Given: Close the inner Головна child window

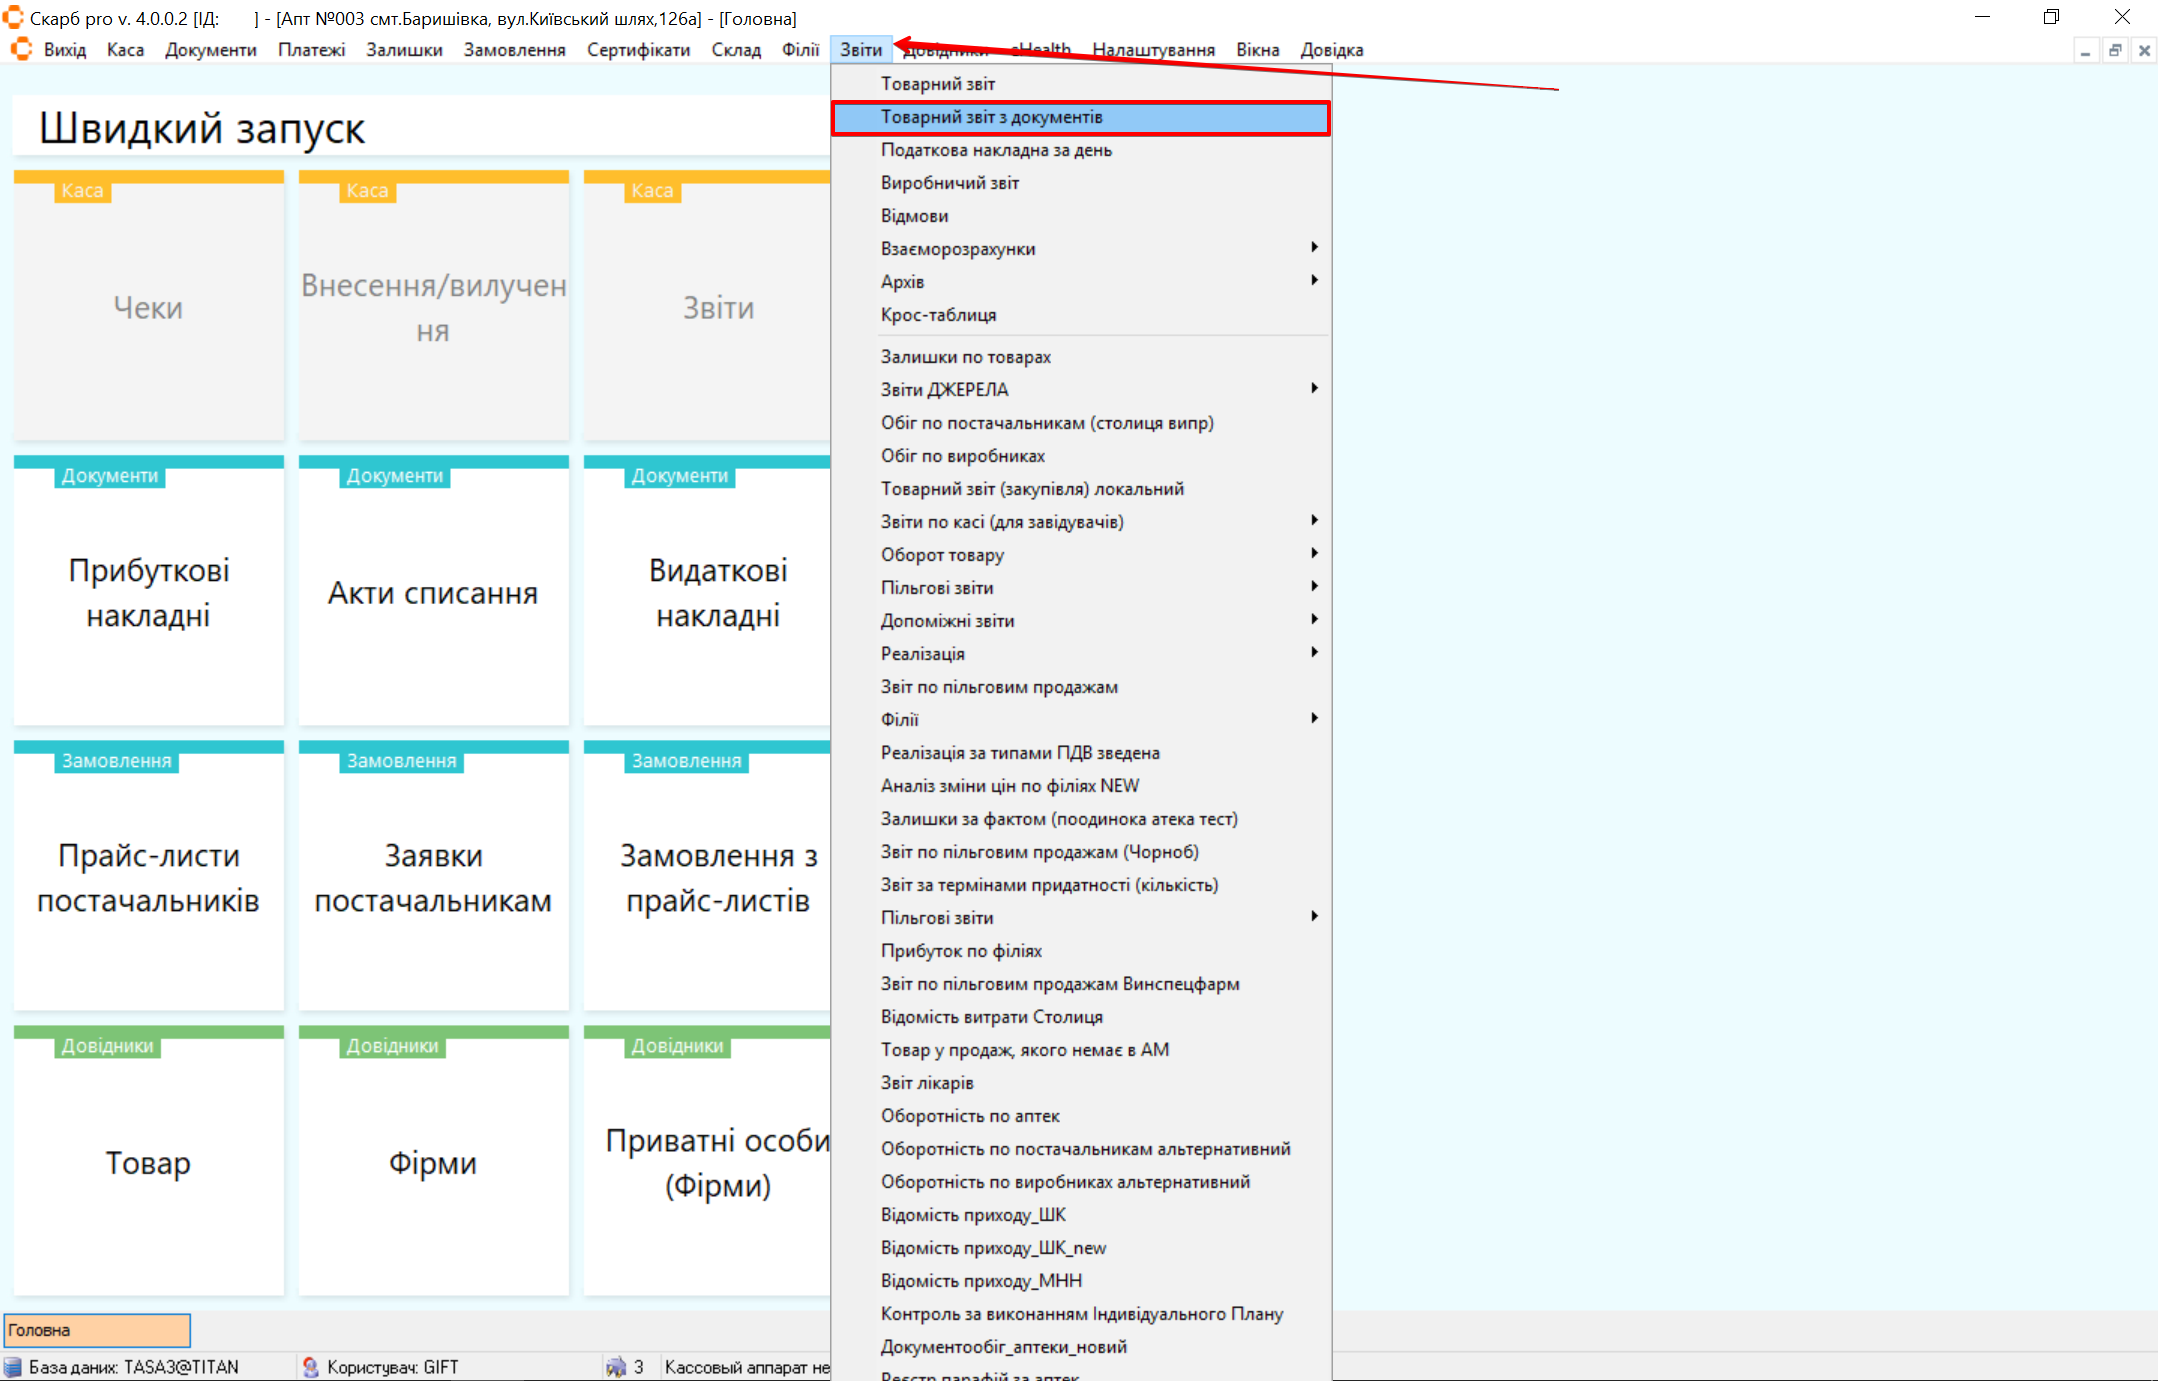Looking at the screenshot, I should pyautogui.click(x=2144, y=51).
